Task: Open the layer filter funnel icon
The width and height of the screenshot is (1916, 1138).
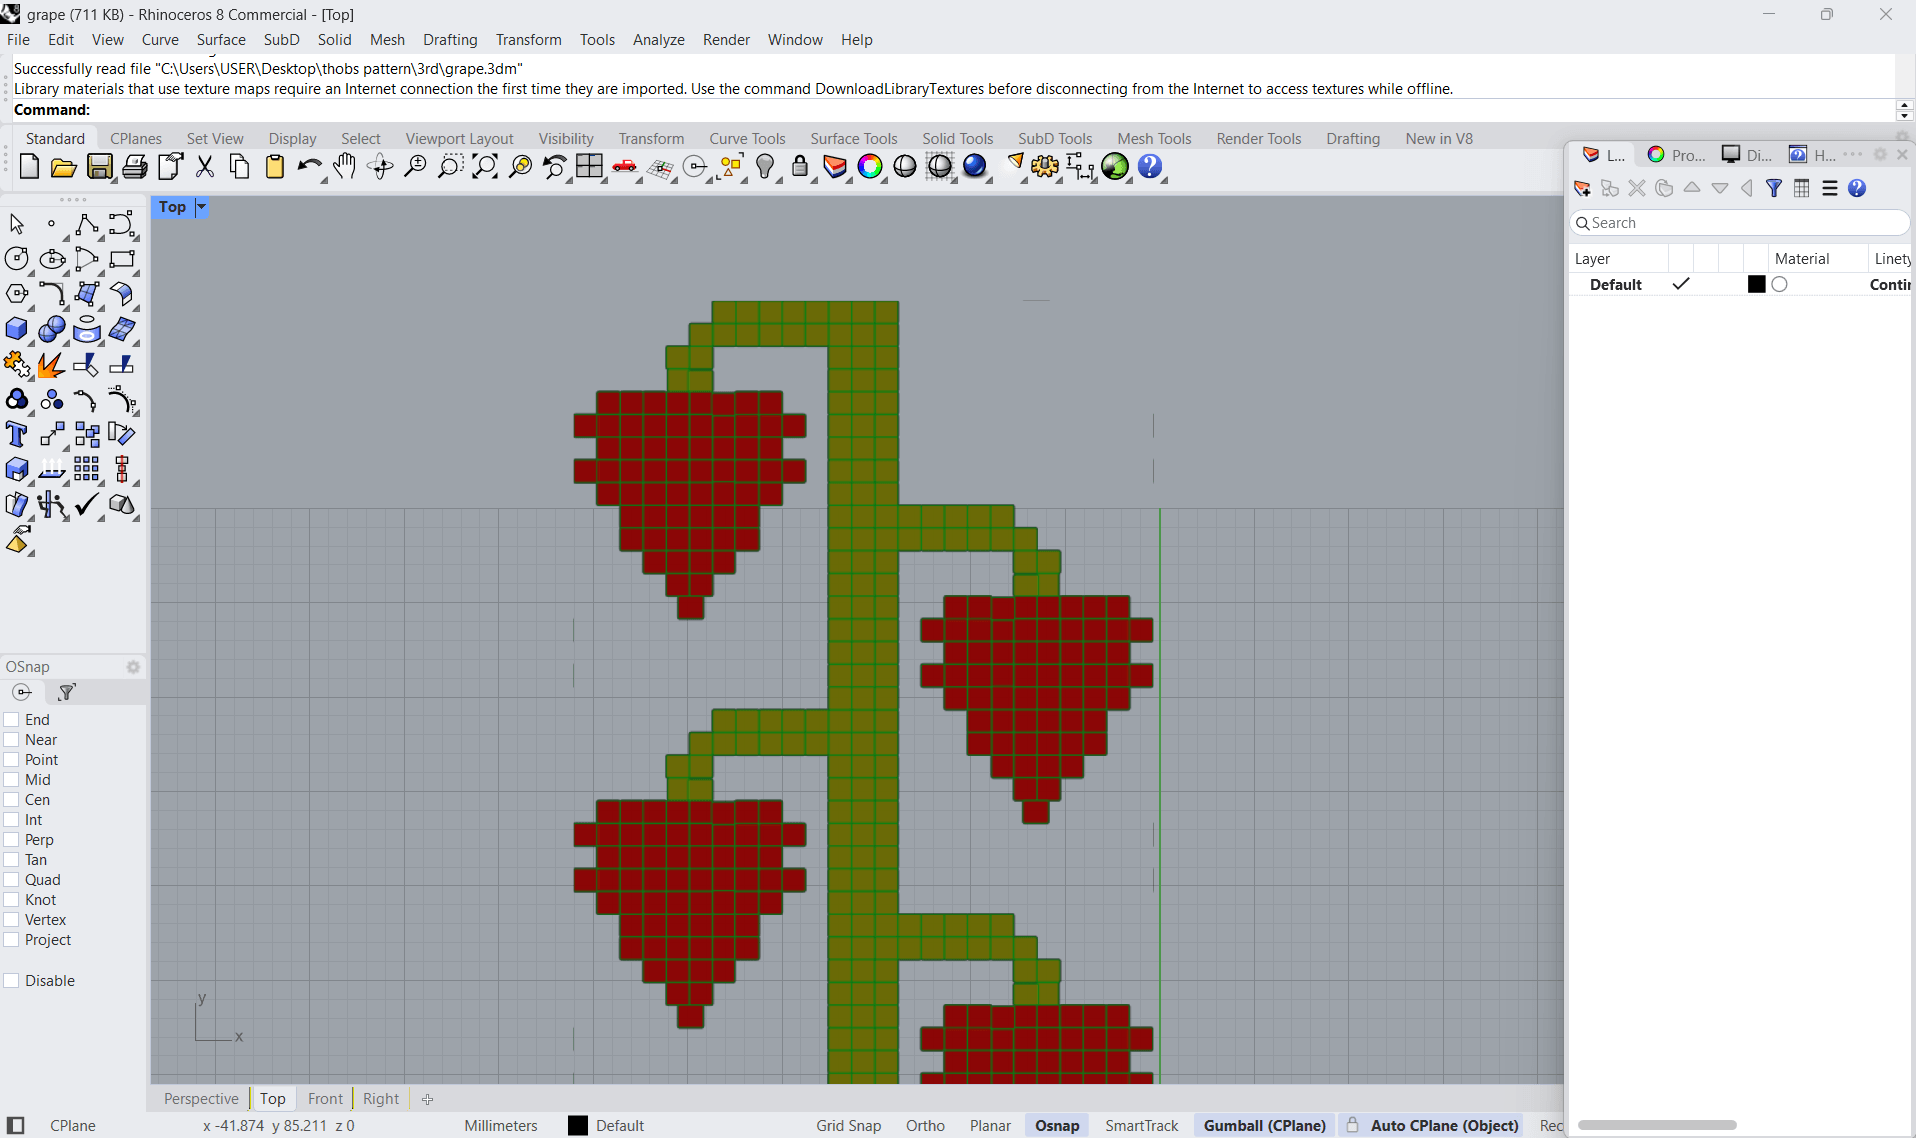Action: [1774, 188]
